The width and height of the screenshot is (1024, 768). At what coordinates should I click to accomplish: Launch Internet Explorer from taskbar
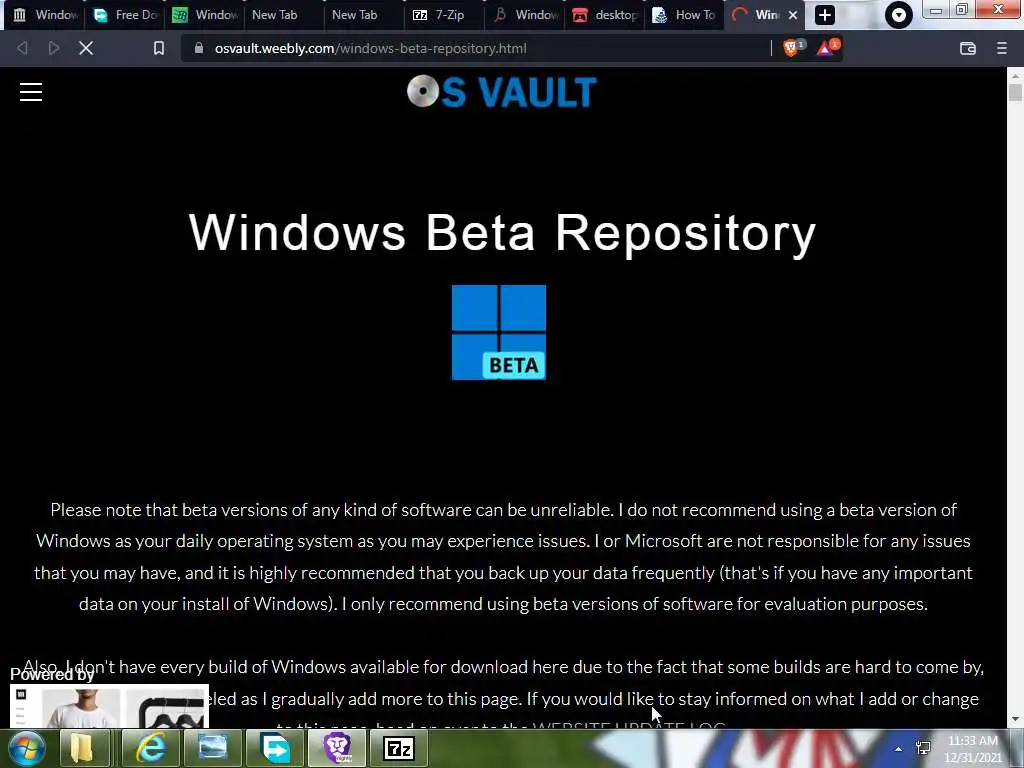point(150,748)
